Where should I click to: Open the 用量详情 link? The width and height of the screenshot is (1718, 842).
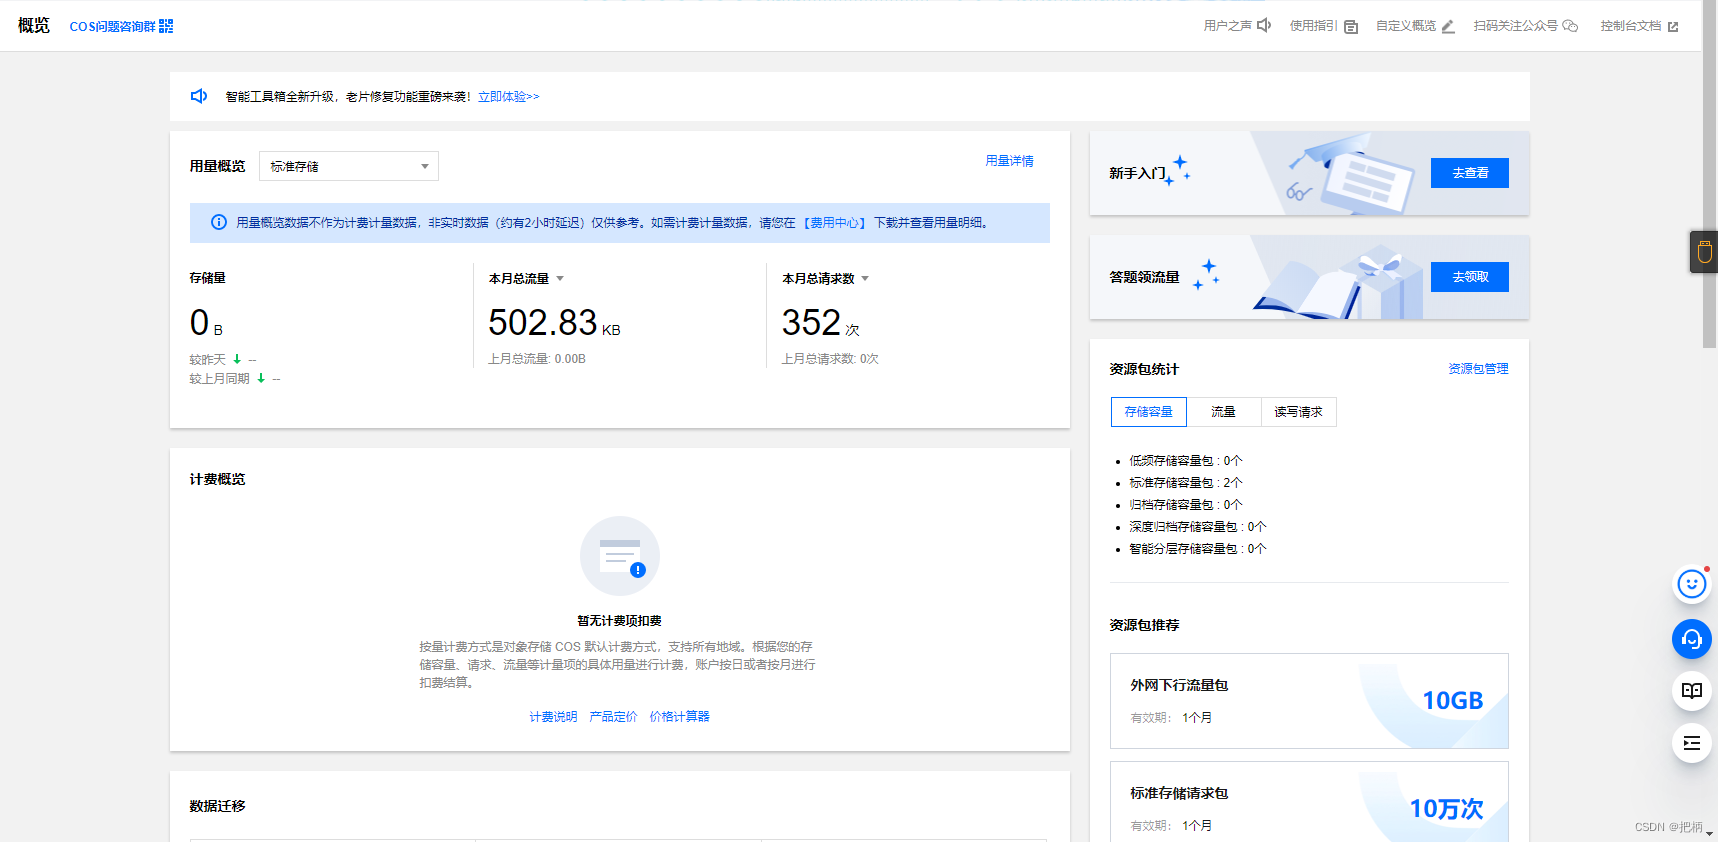pos(1009,161)
